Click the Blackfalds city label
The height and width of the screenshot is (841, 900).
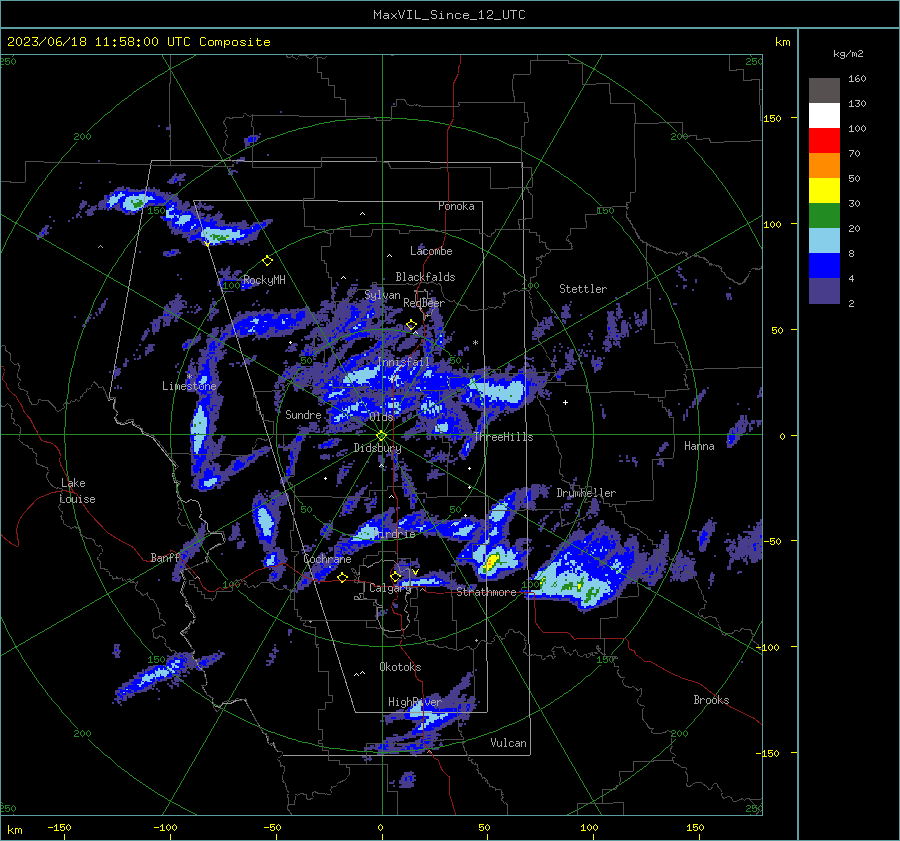[x=425, y=277]
